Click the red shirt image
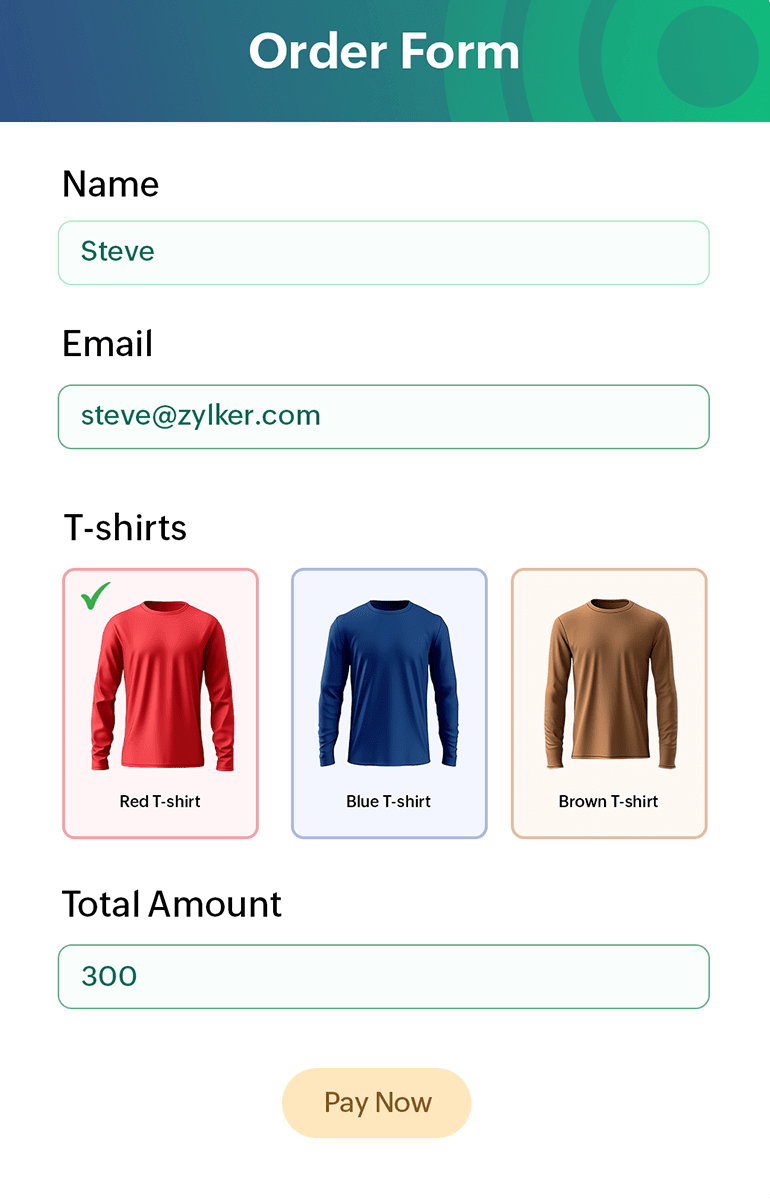This screenshot has width=770, height=1199. pos(162,686)
